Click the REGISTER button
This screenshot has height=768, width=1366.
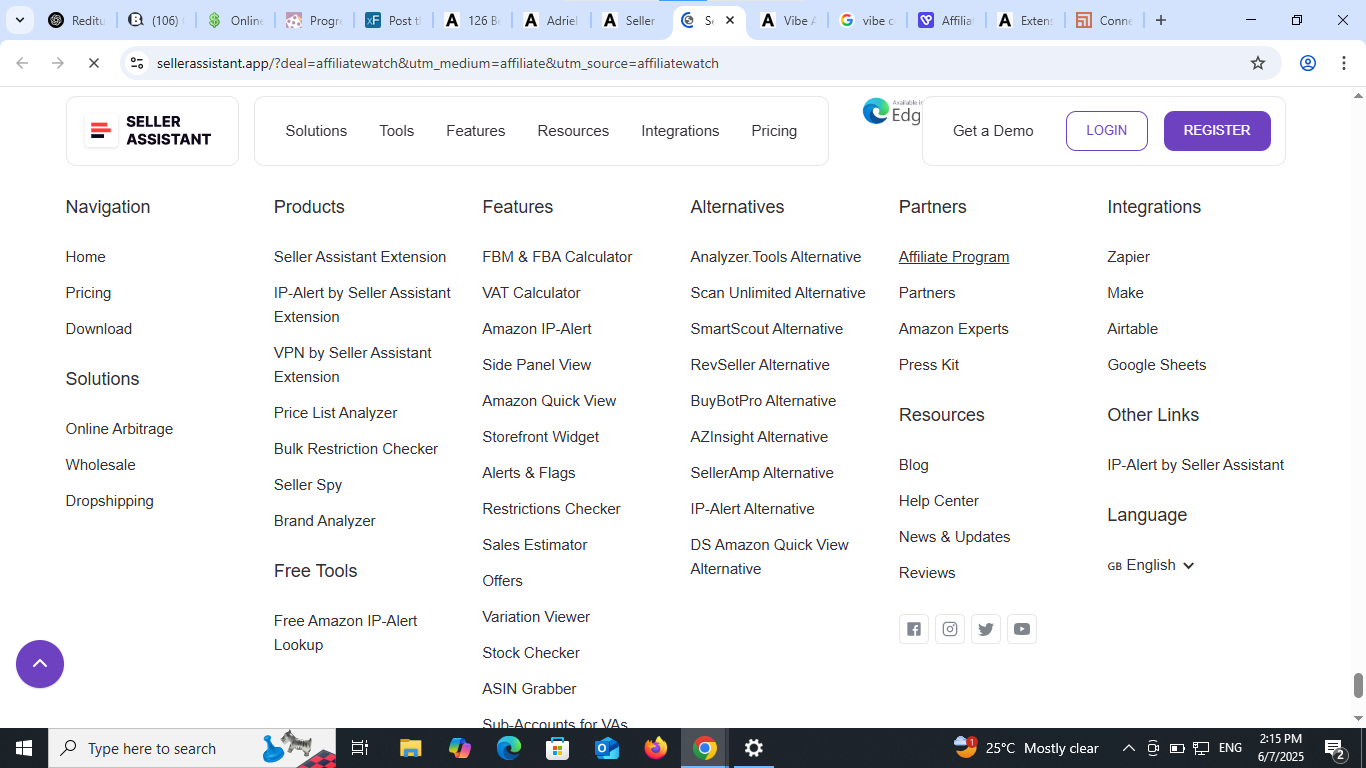pyautogui.click(x=1217, y=131)
